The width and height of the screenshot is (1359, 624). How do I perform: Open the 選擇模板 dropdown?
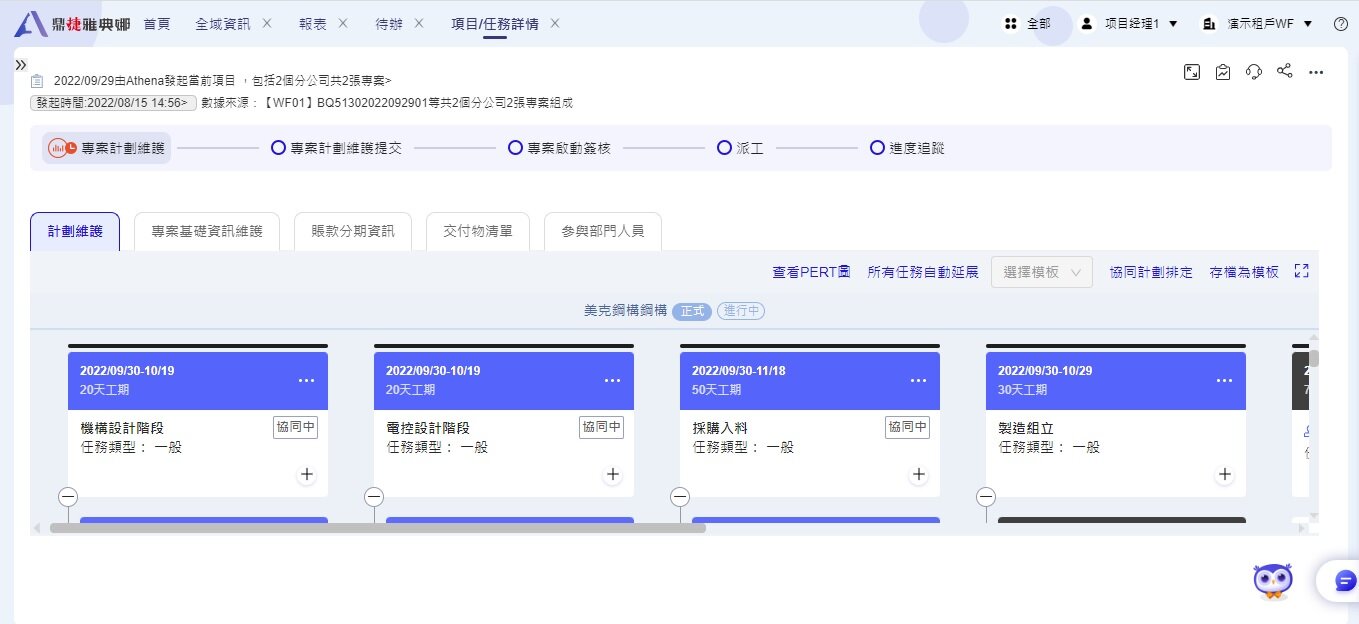point(1041,272)
